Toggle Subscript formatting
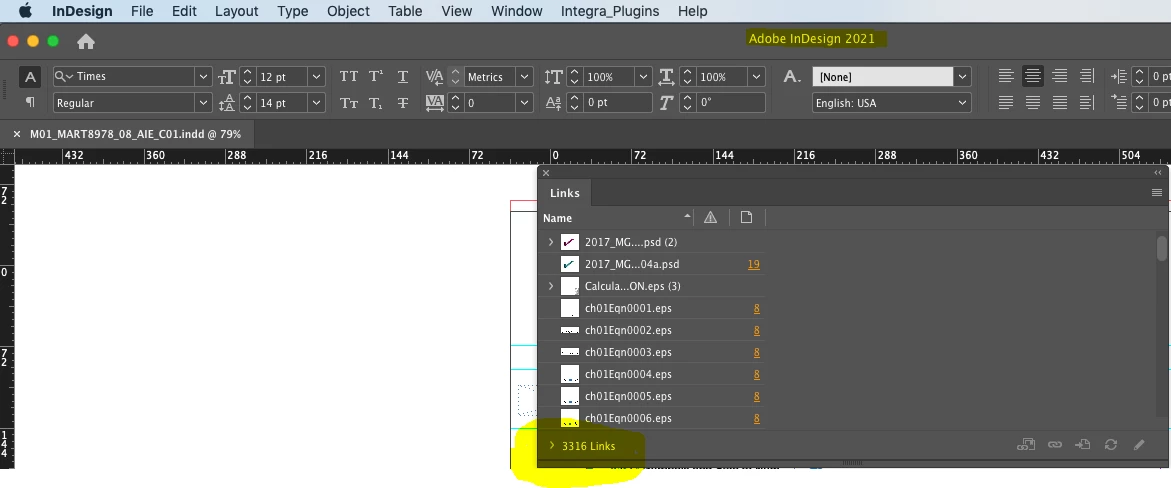1171x488 pixels. [x=376, y=102]
